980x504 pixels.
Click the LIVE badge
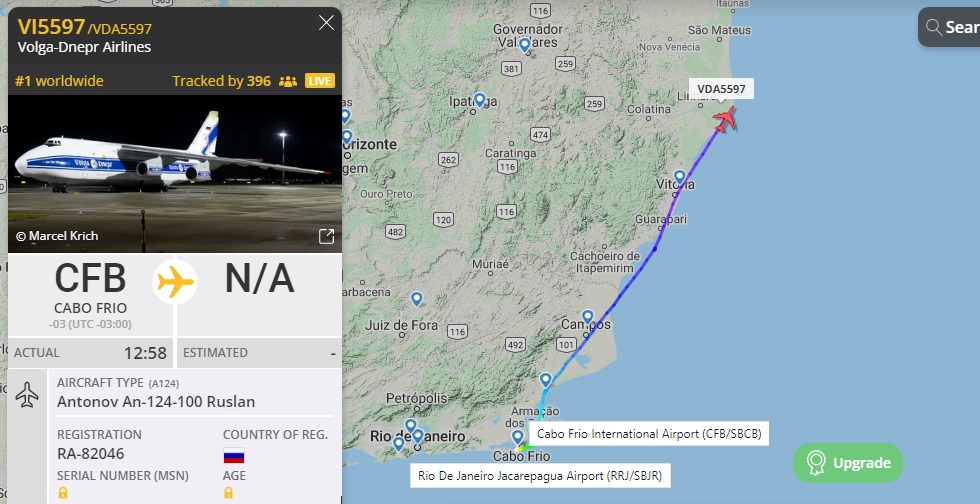319,81
